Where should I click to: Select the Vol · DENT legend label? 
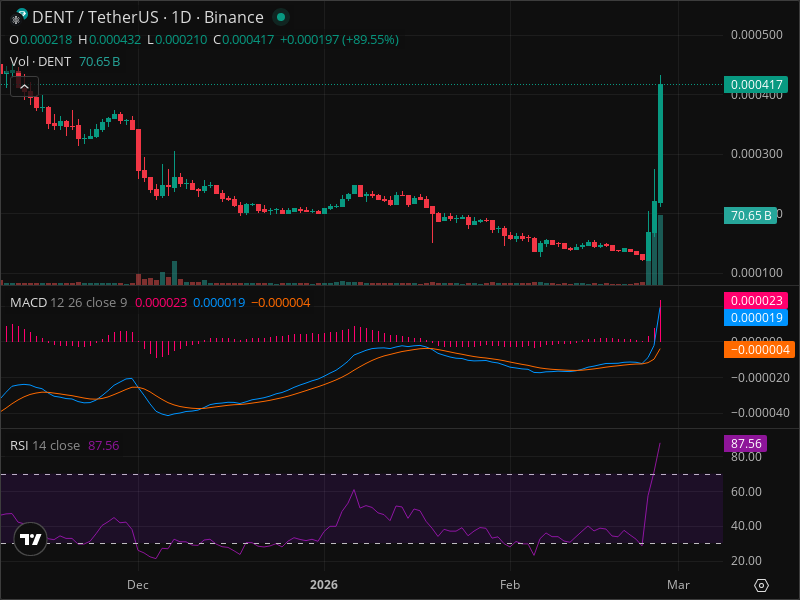tap(40, 62)
